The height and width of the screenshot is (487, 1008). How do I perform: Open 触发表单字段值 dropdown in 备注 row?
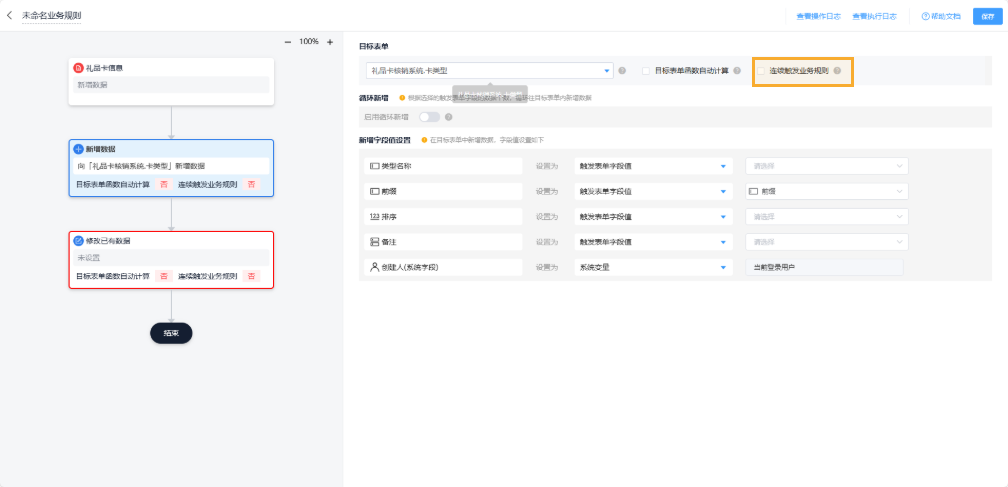coord(654,242)
